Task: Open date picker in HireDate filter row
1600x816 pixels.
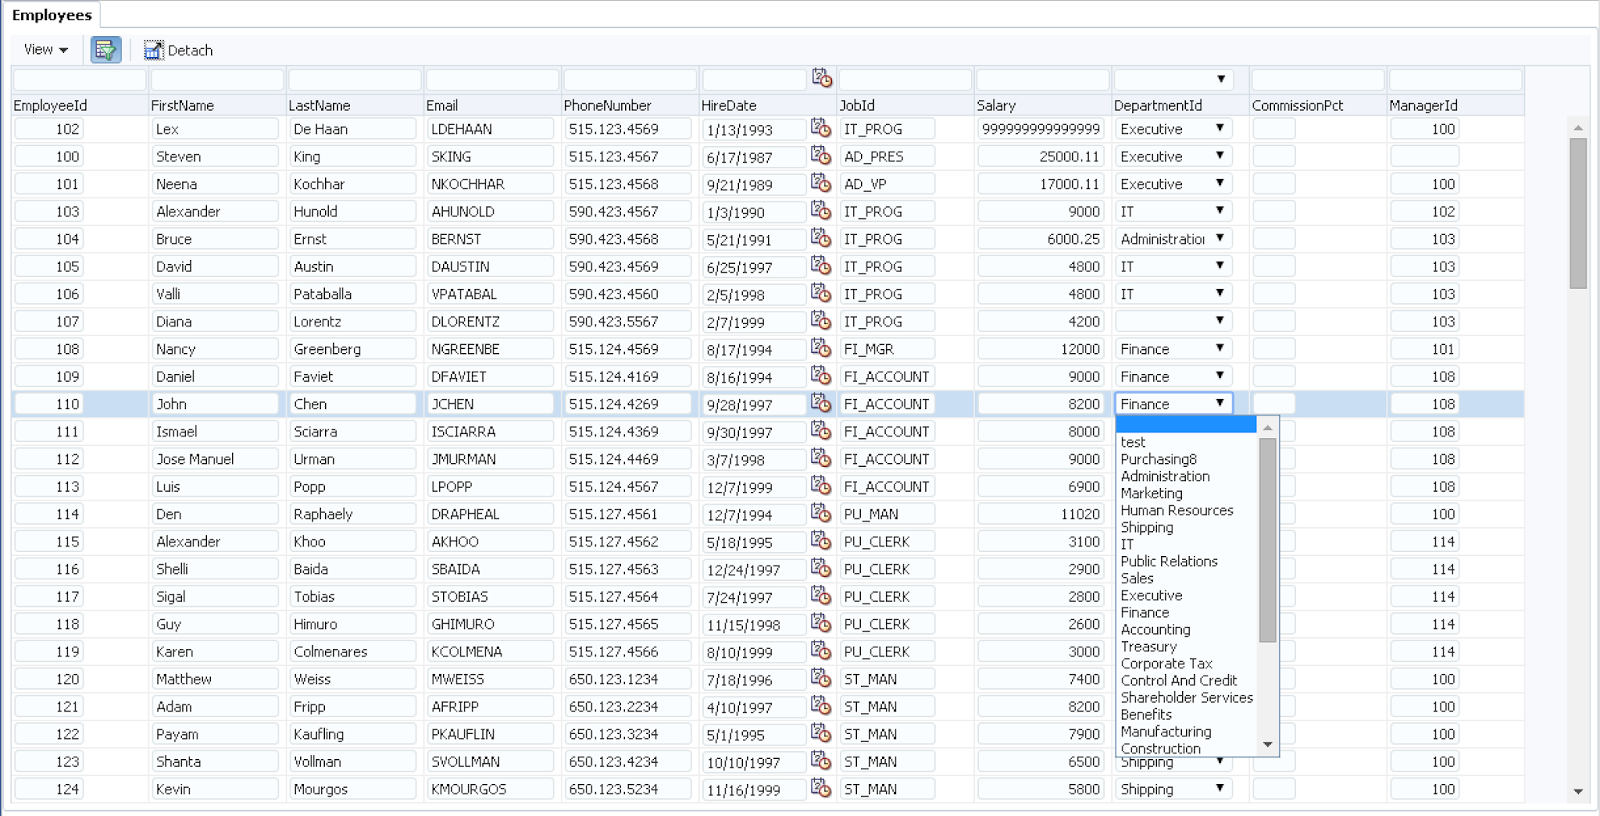Action: click(x=821, y=78)
